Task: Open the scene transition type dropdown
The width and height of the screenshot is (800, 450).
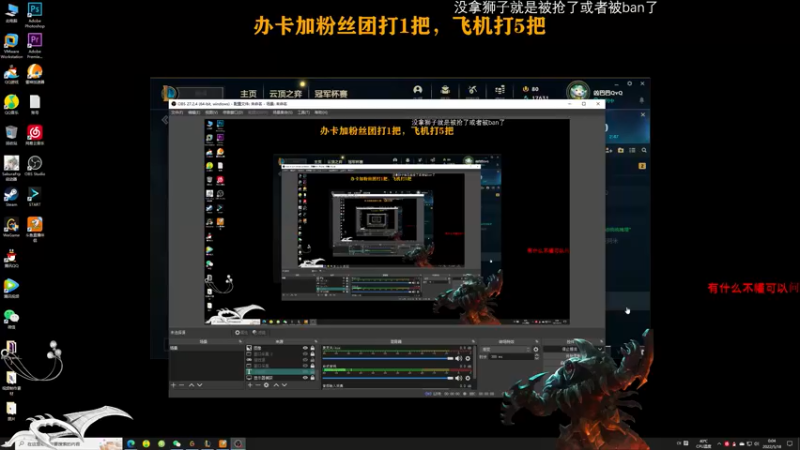Action: pos(506,349)
